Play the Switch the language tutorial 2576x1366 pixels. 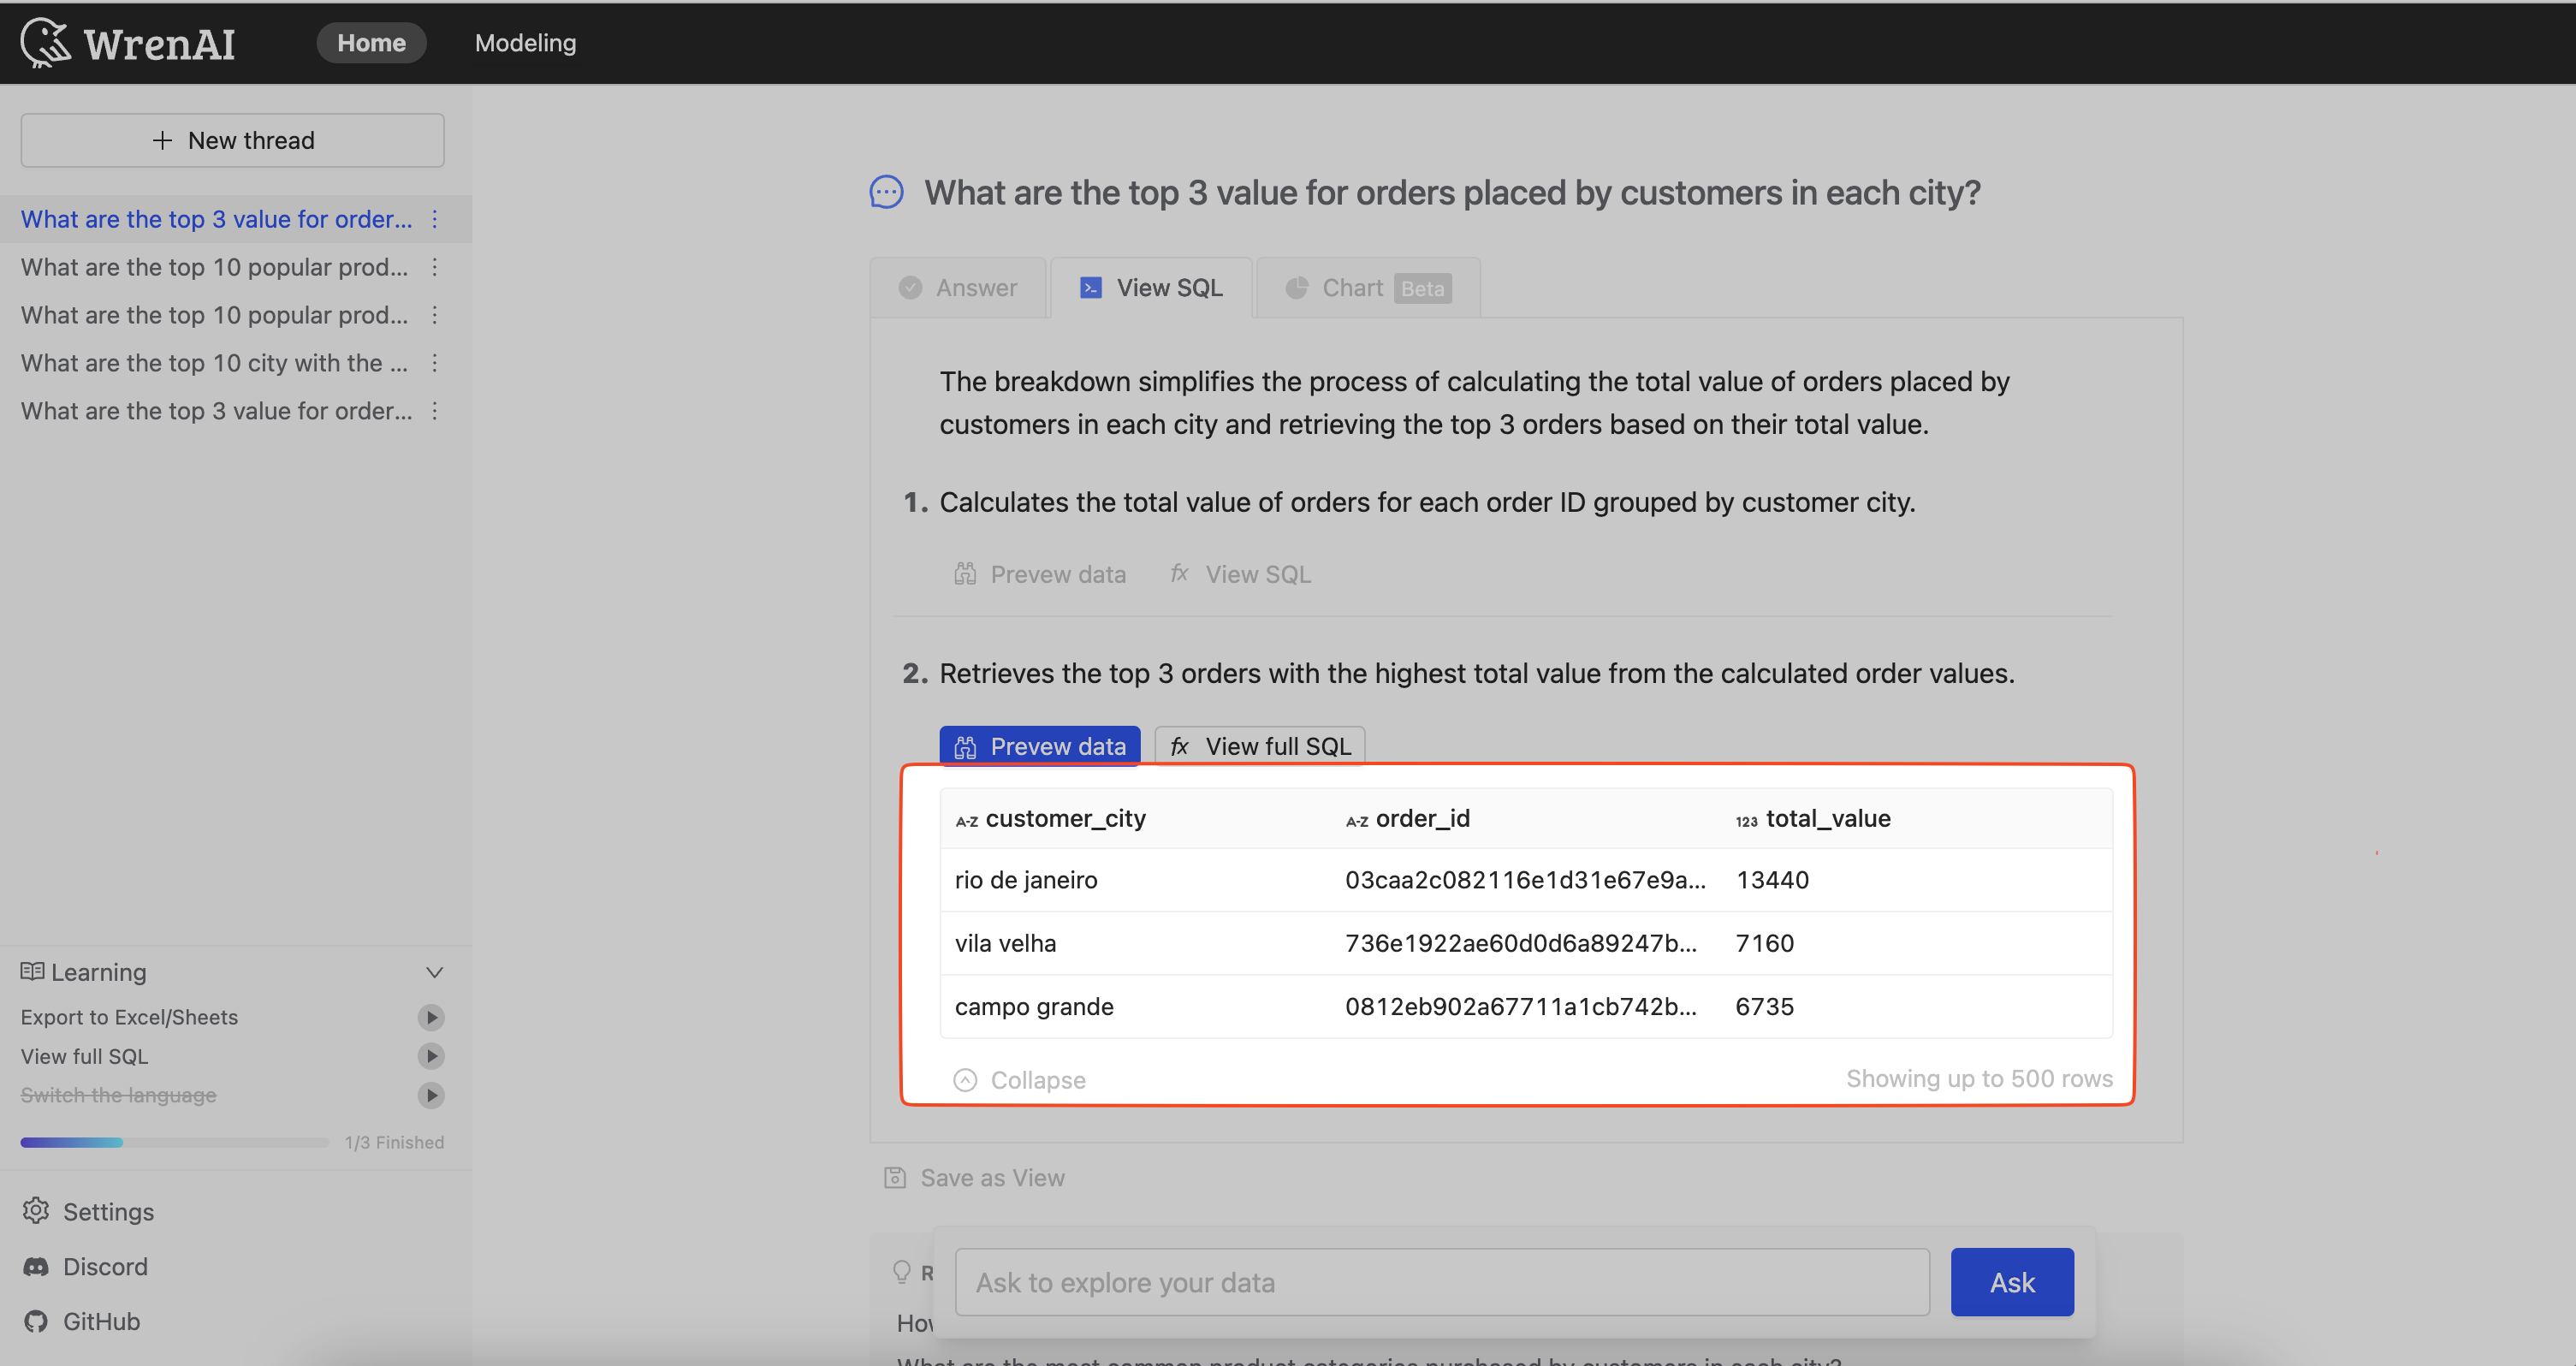[x=431, y=1095]
